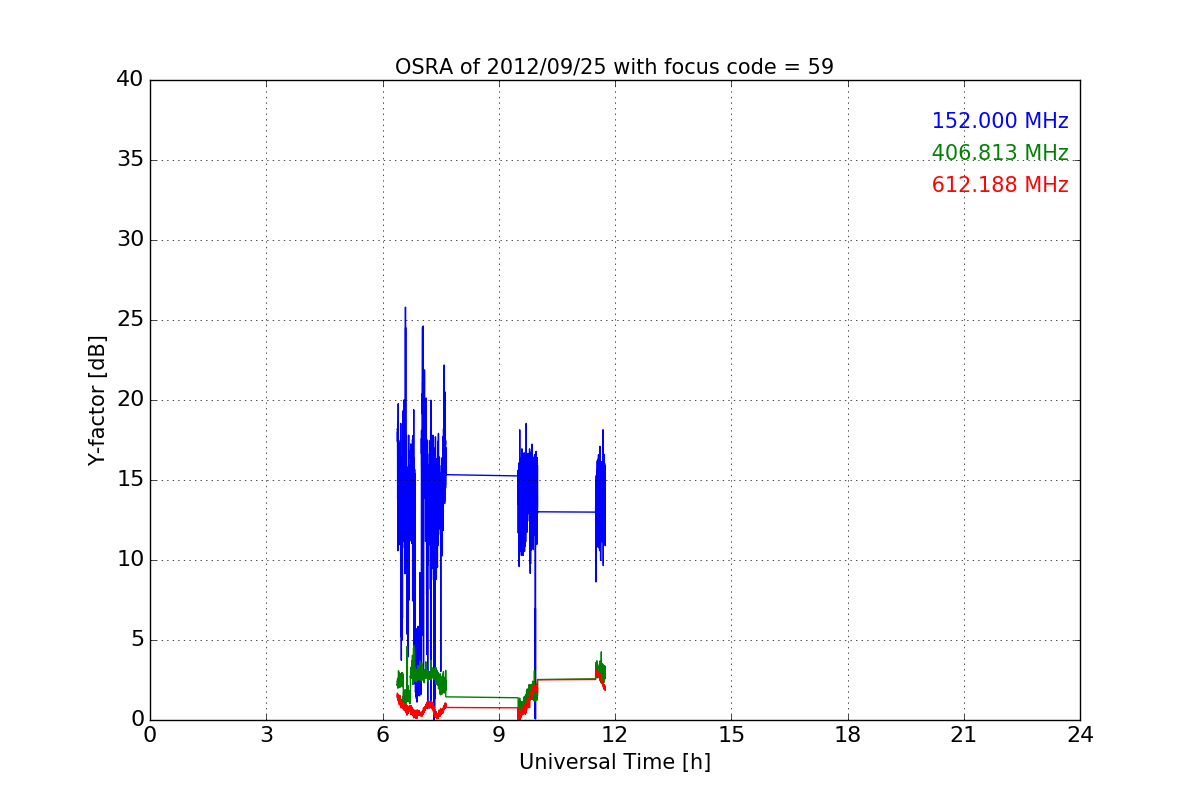Select the blue '152.000 MHz' legend label

pyautogui.click(x=1000, y=121)
